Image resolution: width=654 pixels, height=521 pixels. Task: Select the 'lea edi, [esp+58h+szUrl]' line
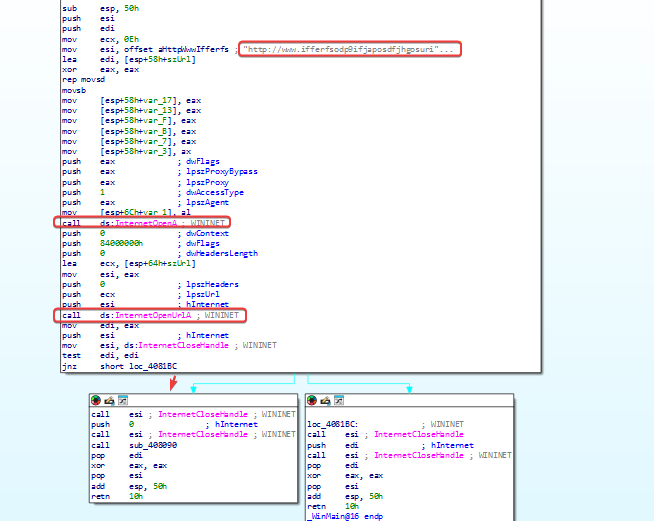[x=129, y=59]
